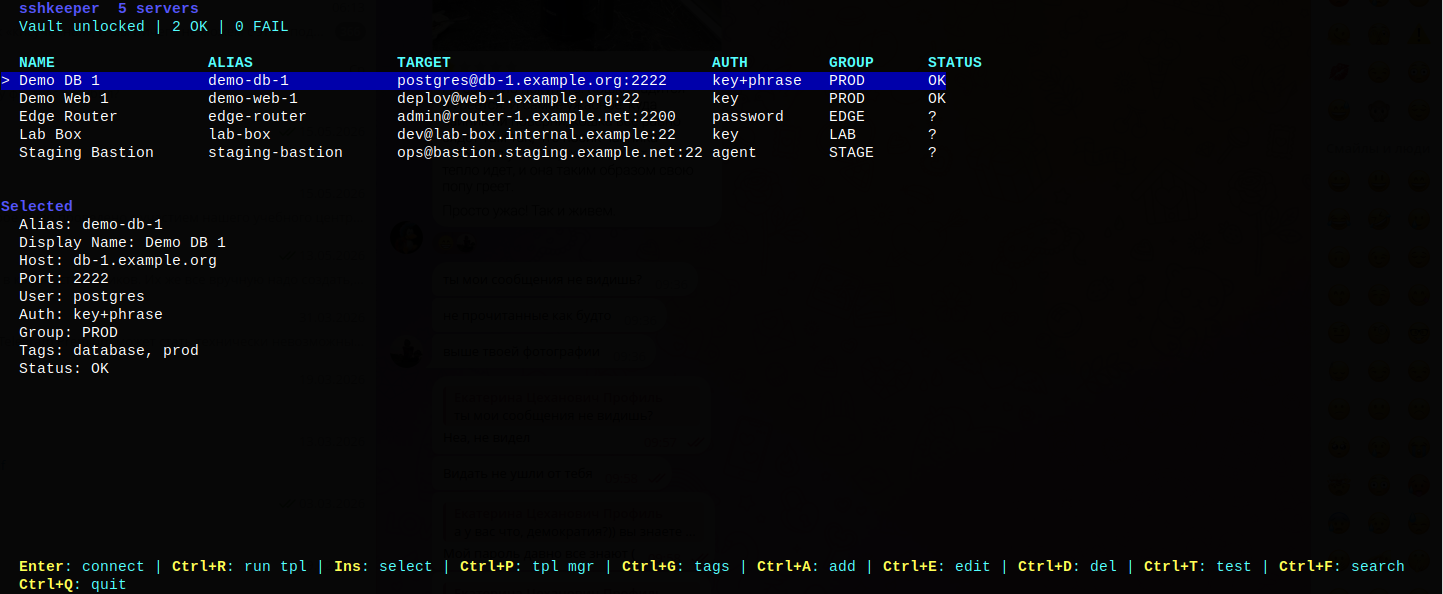
Task: Click the Ctrl+G: tags shortcut
Action: (x=676, y=566)
